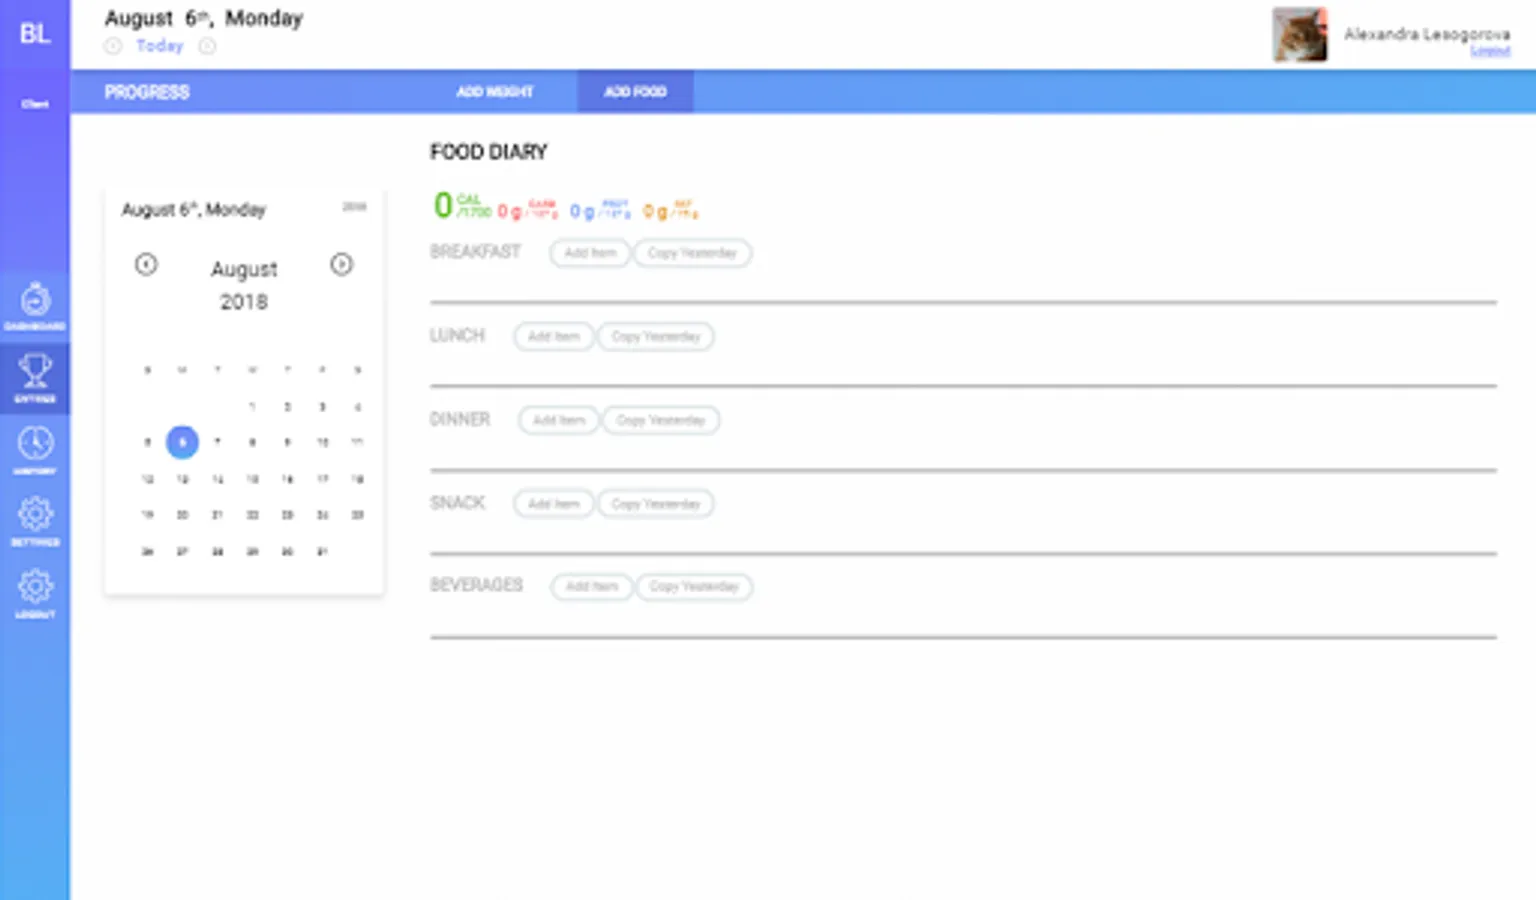Copy yesterday's Dinner entries
The image size is (1536, 900).
point(661,421)
